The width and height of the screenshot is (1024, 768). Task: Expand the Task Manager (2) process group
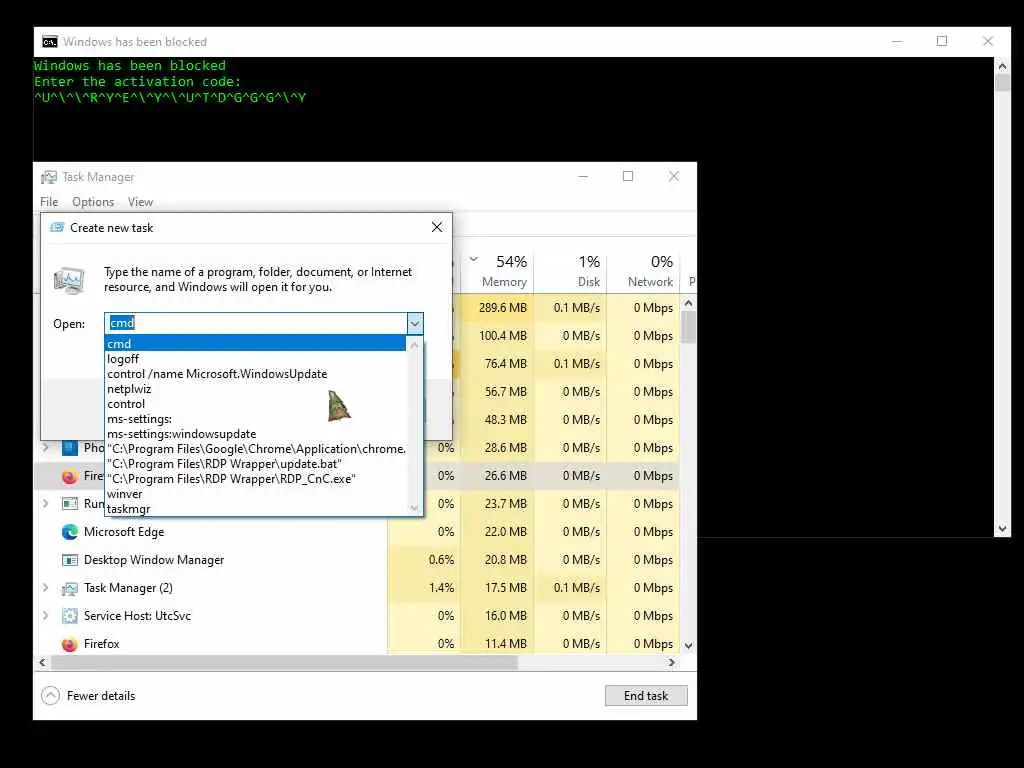(45, 588)
